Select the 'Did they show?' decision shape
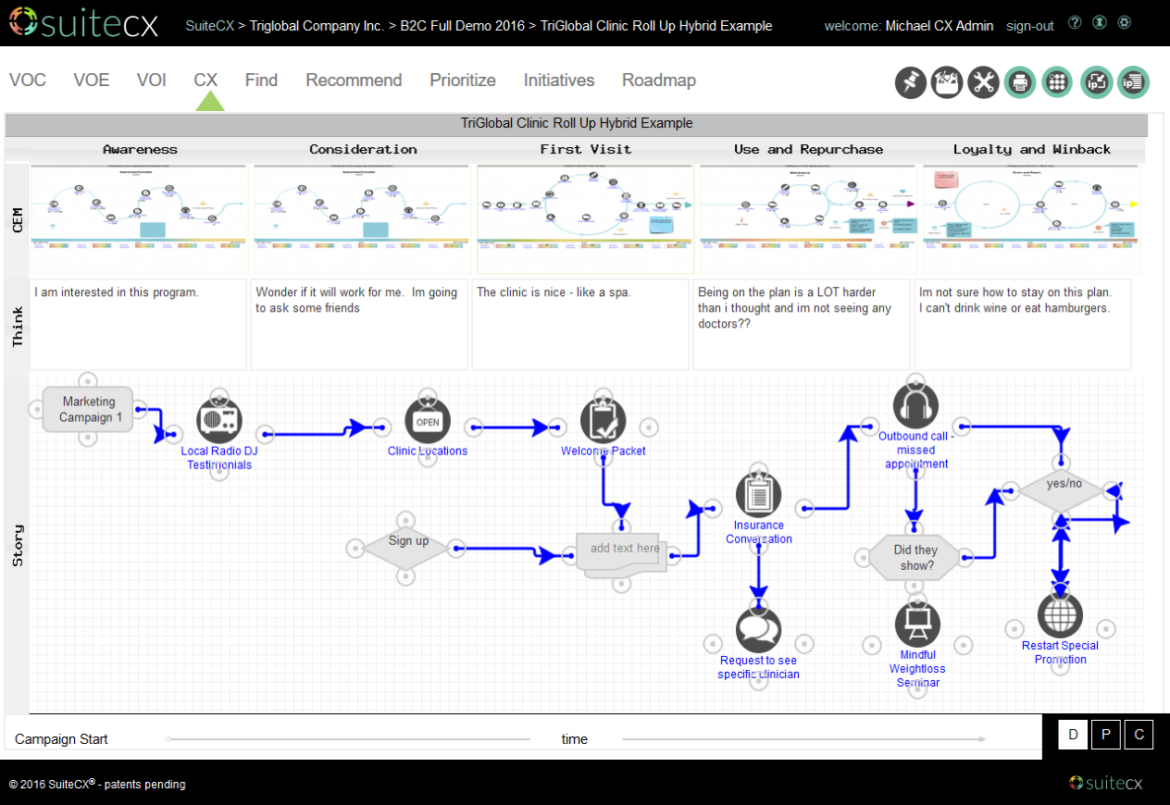Image resolution: width=1170 pixels, height=805 pixels. (x=915, y=557)
